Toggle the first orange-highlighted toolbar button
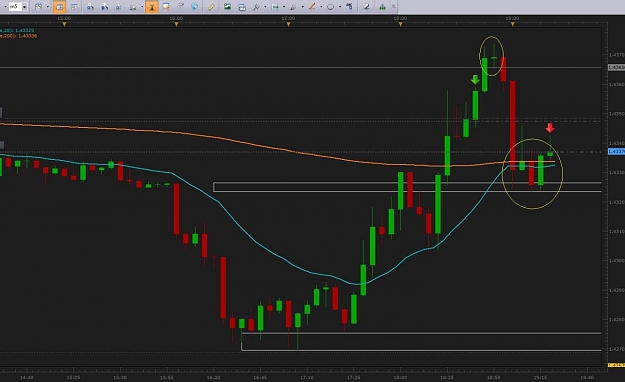The height and width of the screenshot is (382, 625). pyautogui.click(x=59, y=6)
